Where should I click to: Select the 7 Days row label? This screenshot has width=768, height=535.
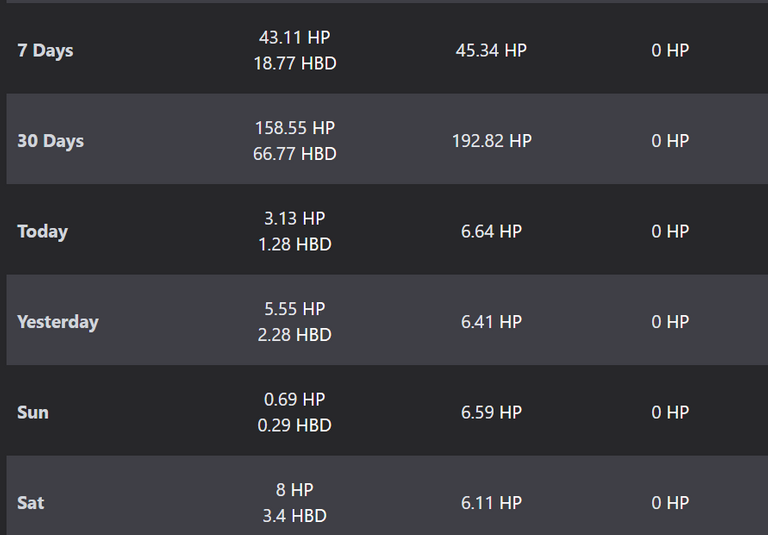(45, 50)
